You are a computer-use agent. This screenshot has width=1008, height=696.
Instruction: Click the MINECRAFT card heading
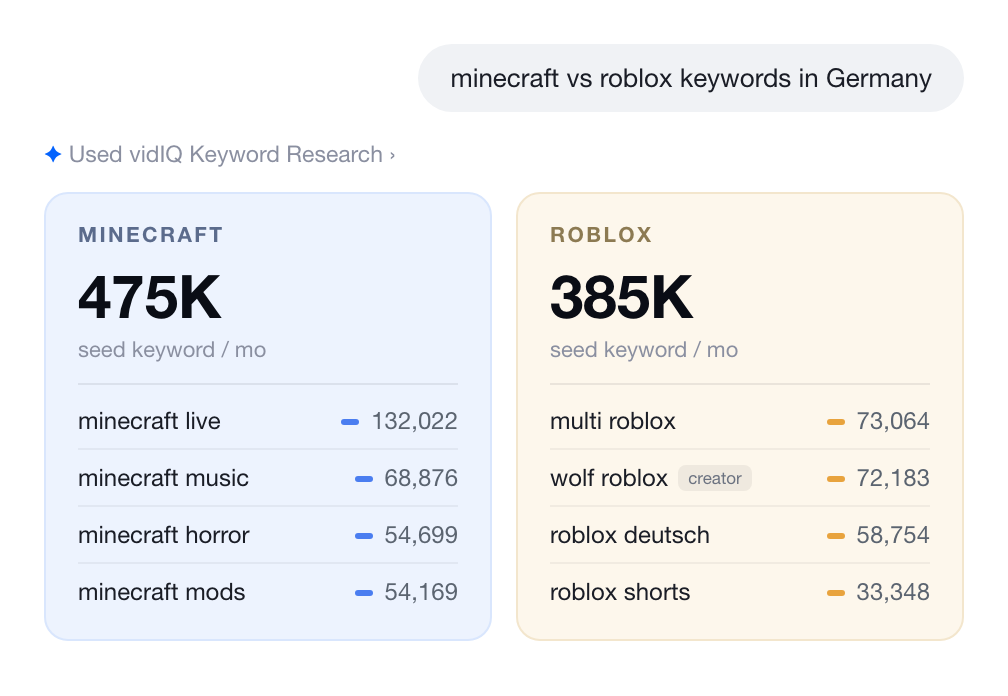pos(151,235)
